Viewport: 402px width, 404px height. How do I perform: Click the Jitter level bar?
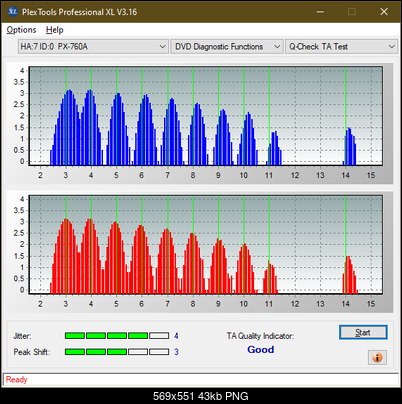click(x=117, y=336)
